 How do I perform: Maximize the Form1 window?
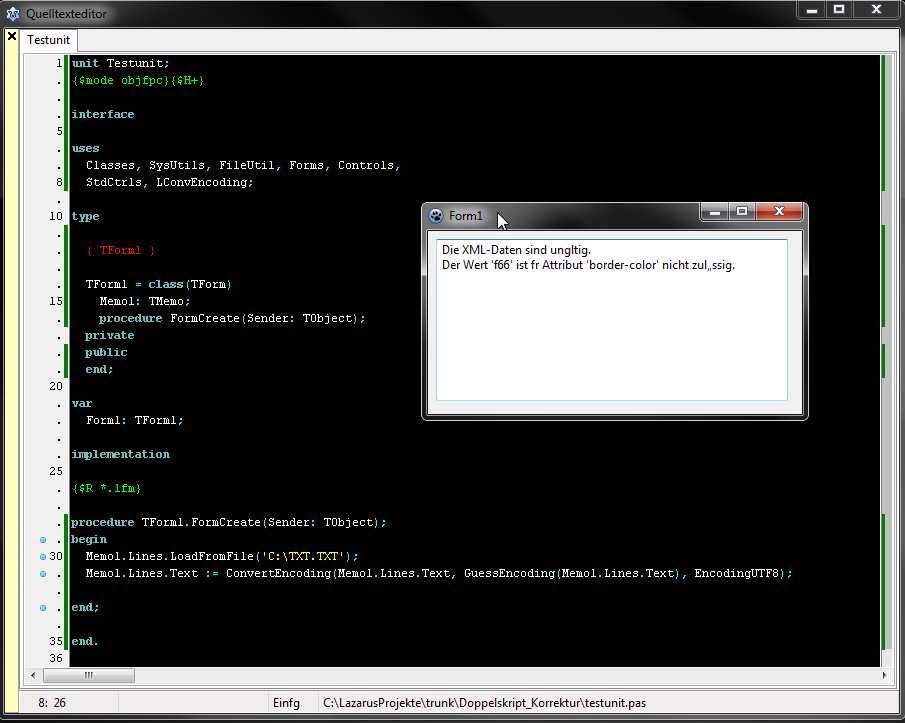point(741,212)
